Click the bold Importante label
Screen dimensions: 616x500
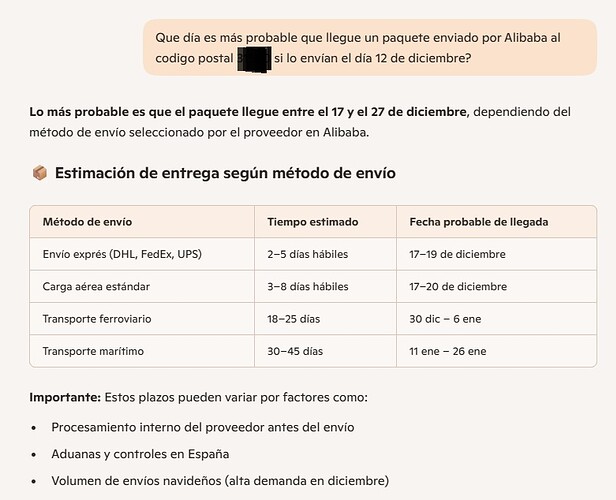65,397
